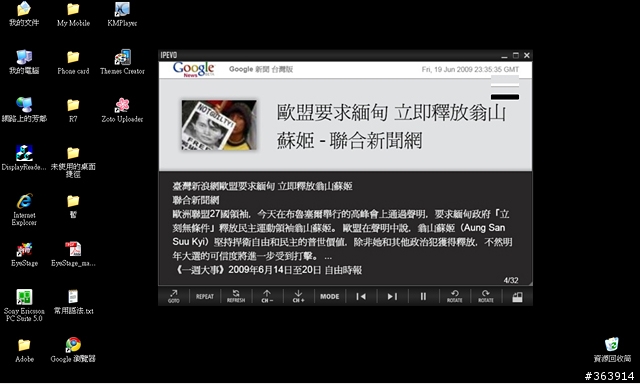Maximize the IPEVO window

[x=516, y=55]
